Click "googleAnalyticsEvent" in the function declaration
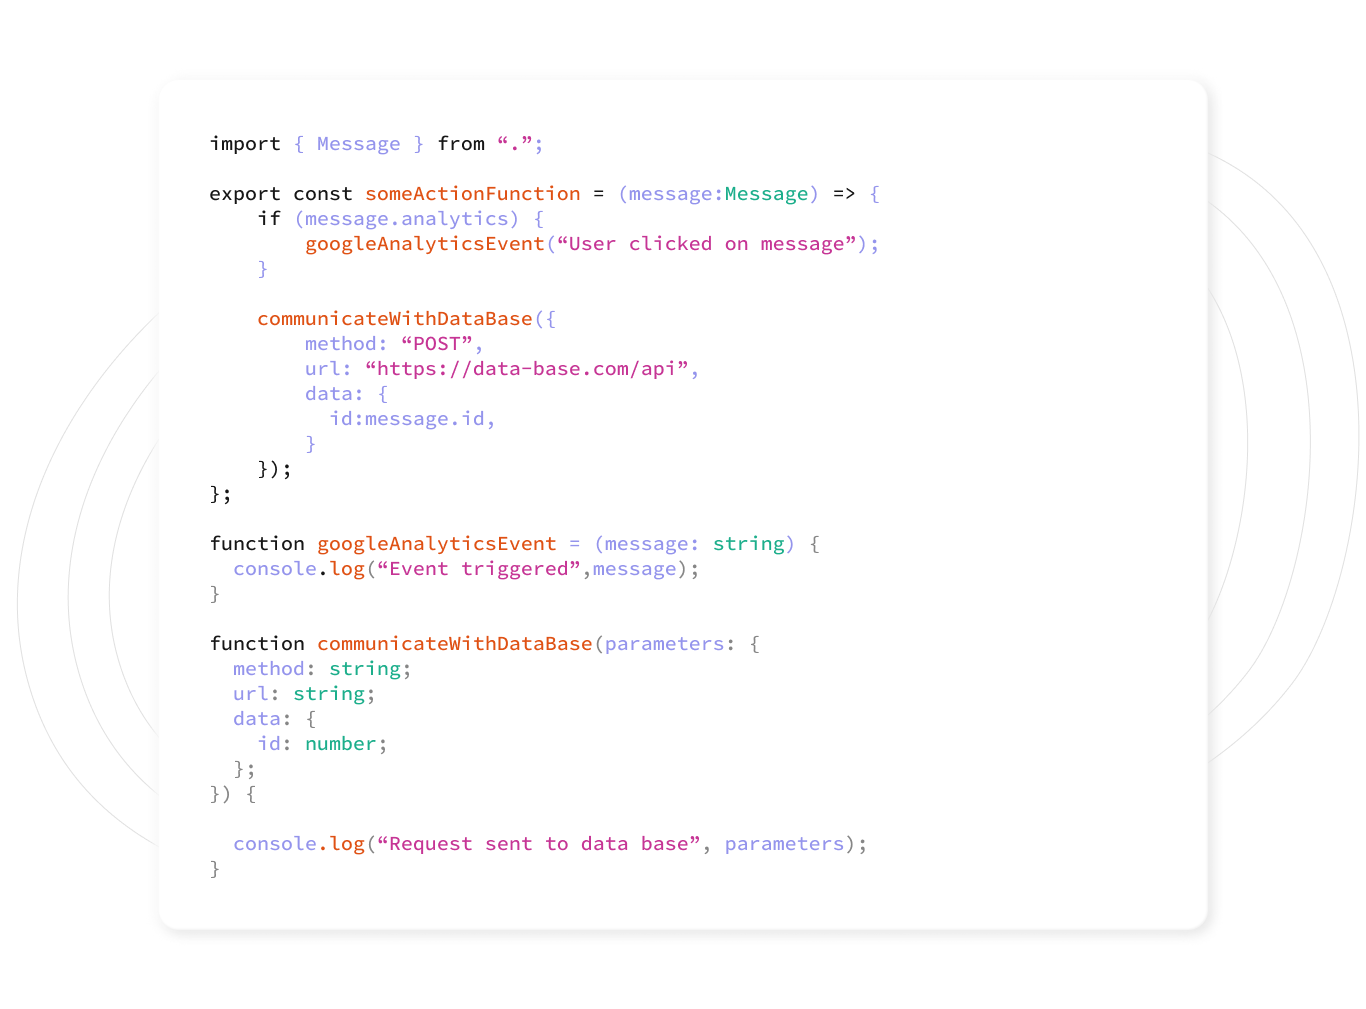This screenshot has width=1366, height=1009. pyautogui.click(x=437, y=544)
